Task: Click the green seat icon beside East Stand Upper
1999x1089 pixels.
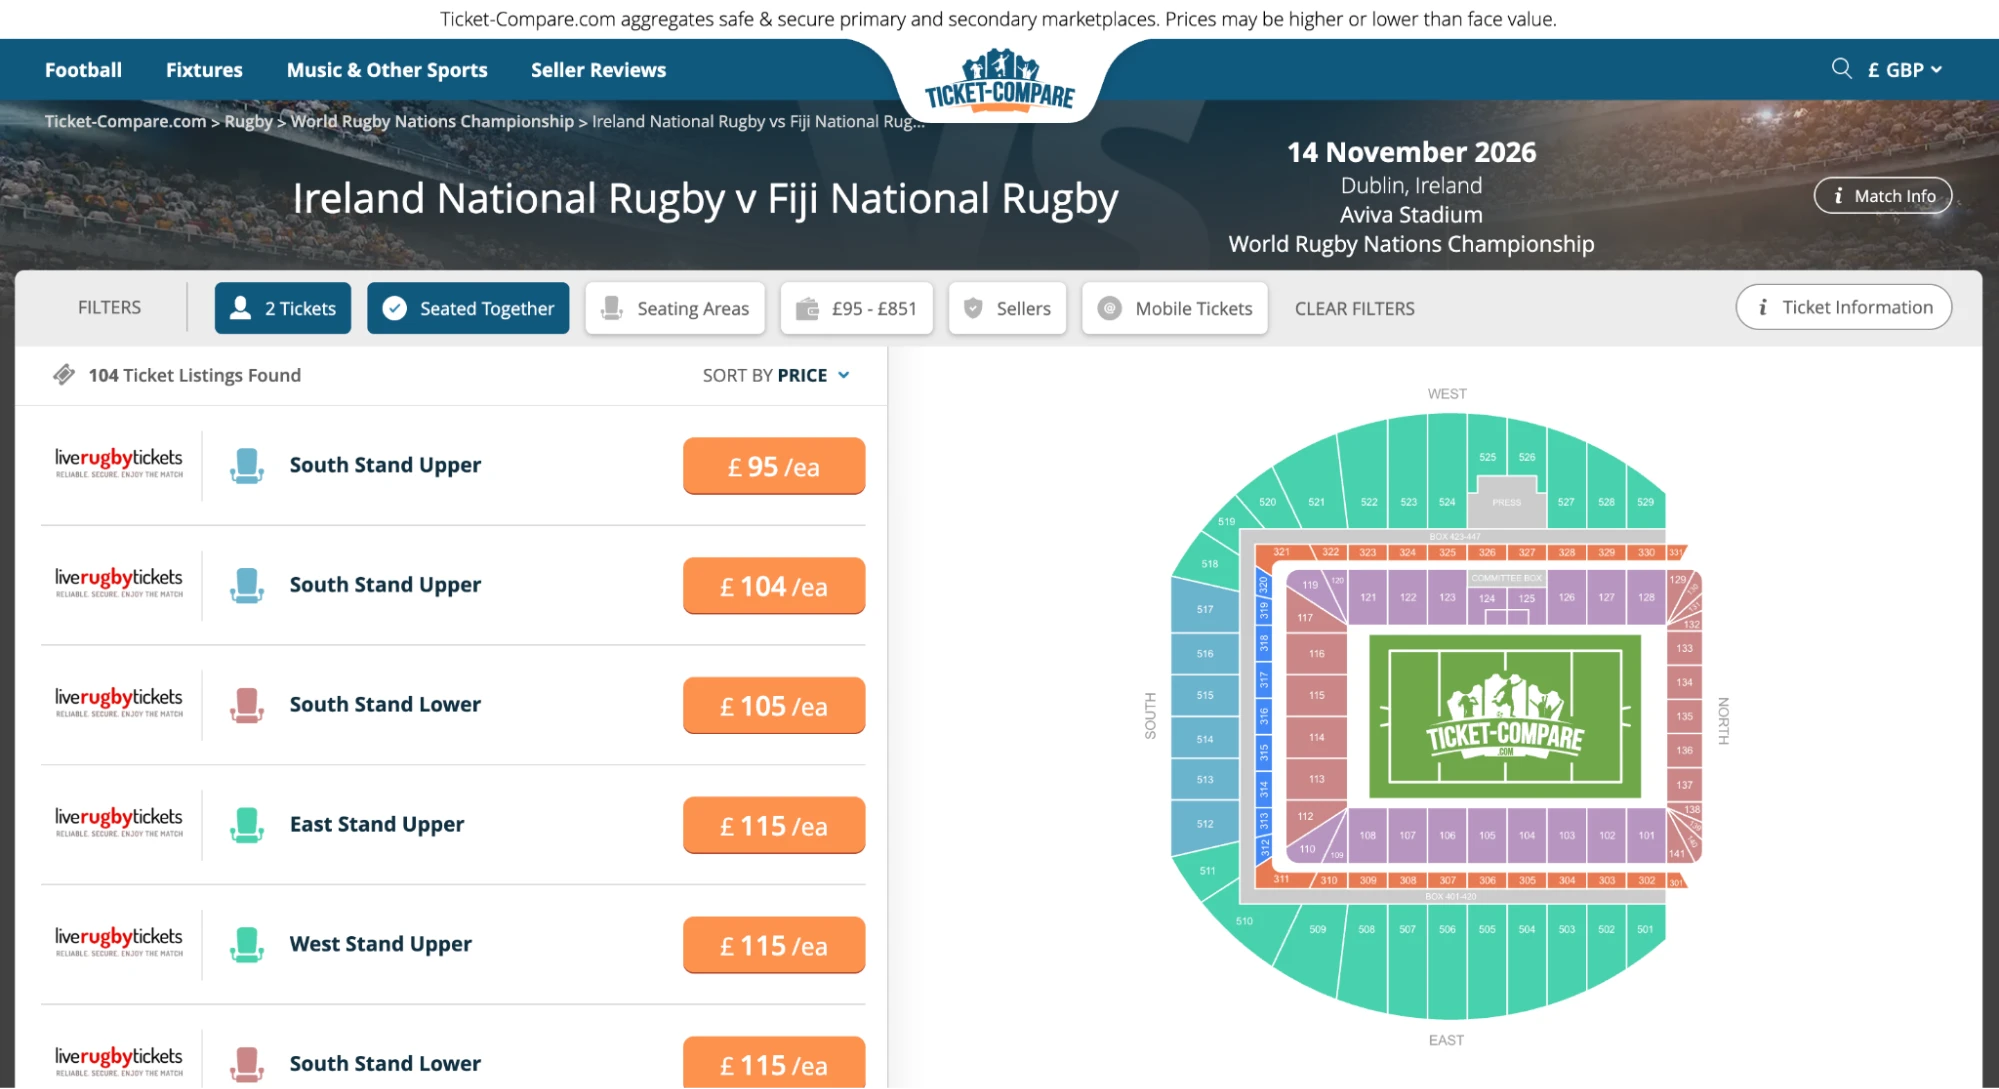Action: [x=246, y=825]
